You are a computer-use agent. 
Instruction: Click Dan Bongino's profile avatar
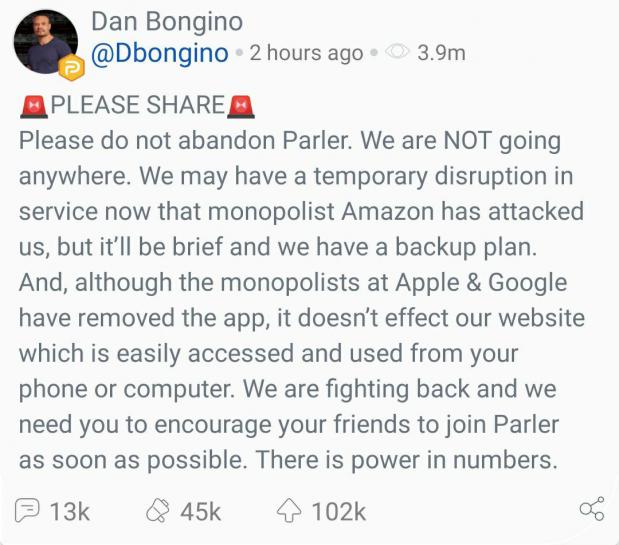pos(44,42)
